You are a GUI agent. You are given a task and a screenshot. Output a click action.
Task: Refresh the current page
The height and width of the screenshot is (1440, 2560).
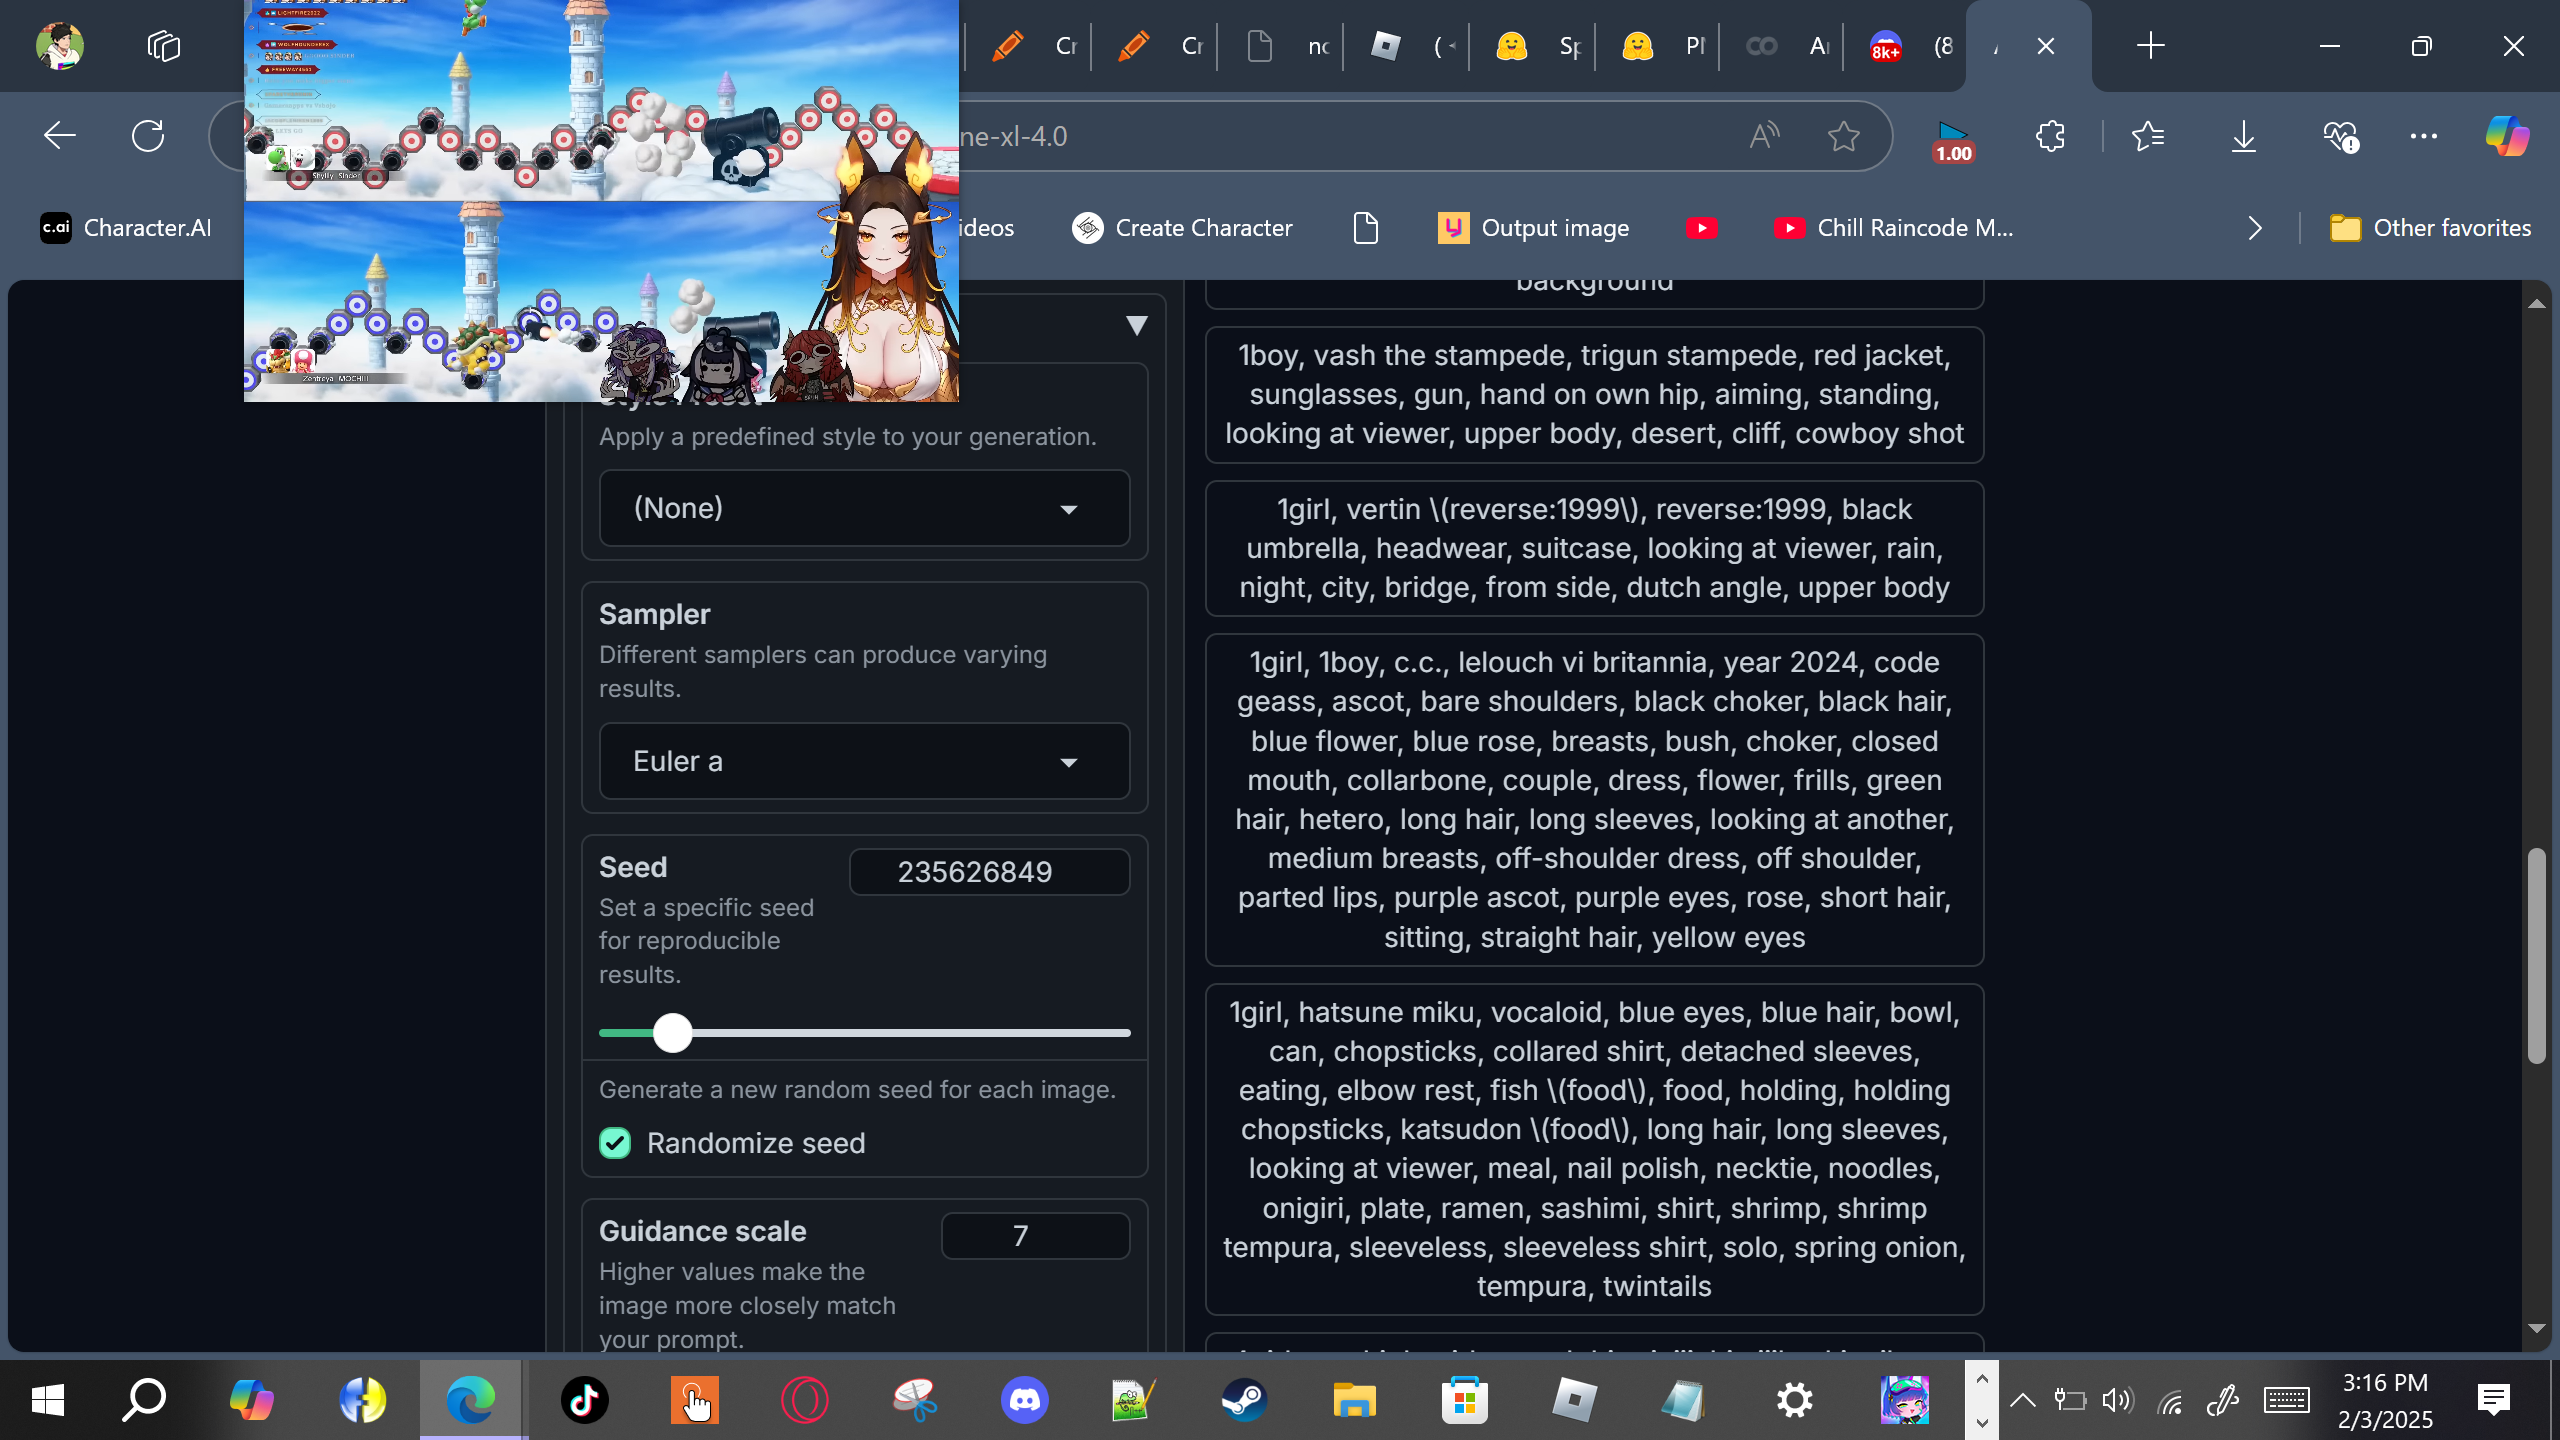click(148, 136)
